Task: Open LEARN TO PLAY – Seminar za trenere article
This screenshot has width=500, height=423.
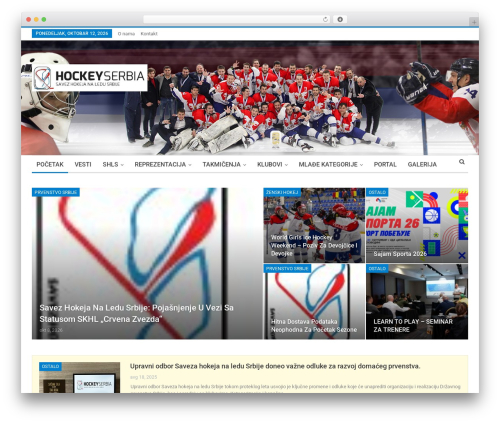Action: [413, 326]
